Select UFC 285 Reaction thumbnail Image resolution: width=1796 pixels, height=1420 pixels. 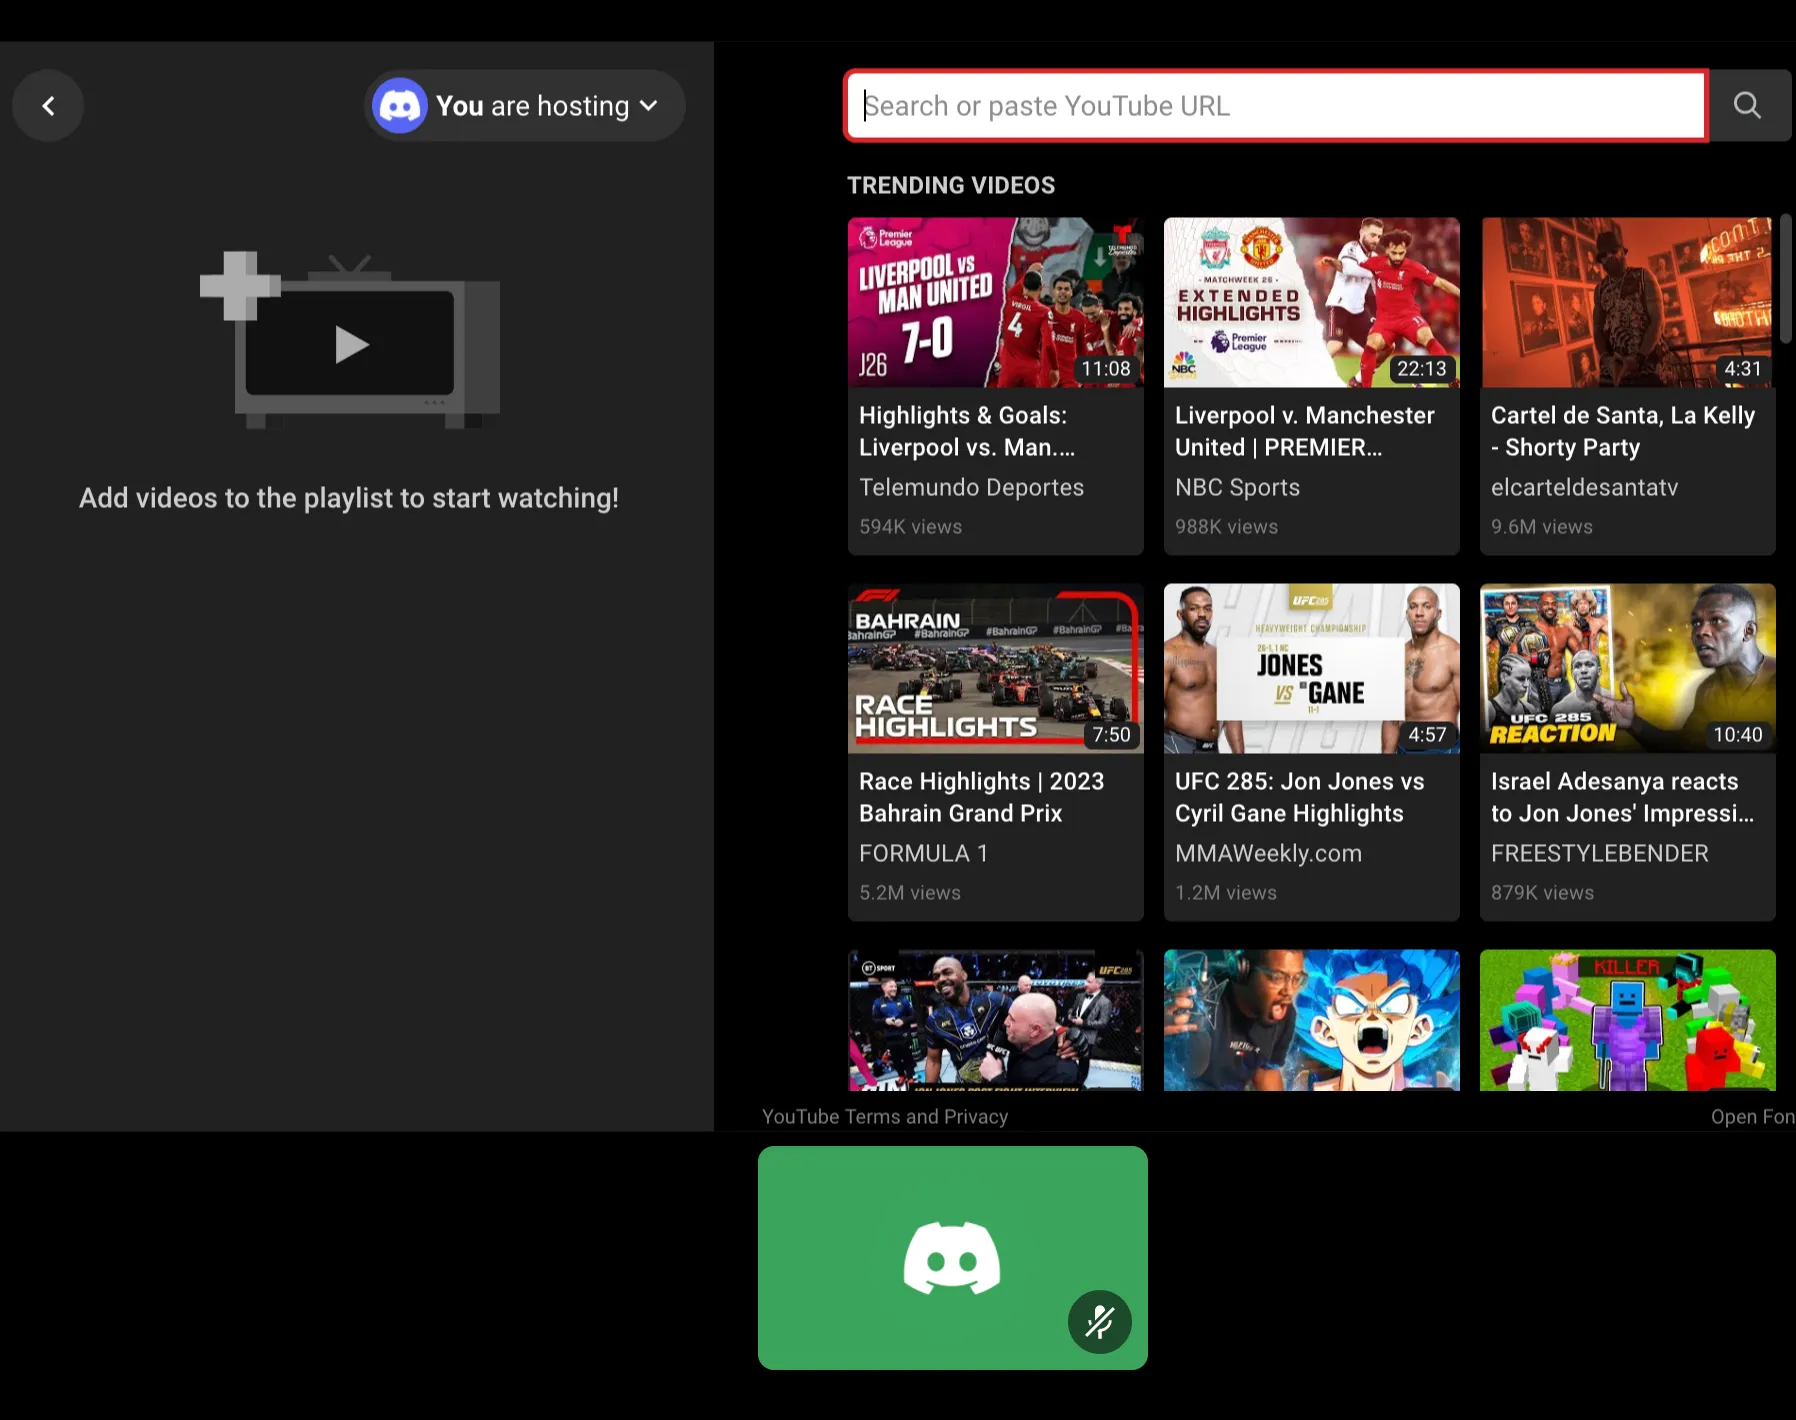tap(1628, 668)
